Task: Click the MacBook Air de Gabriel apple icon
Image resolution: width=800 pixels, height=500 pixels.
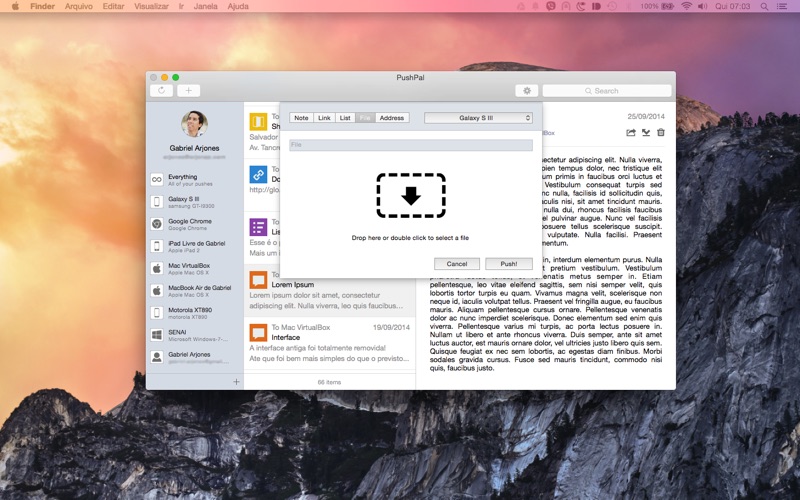Action: [x=157, y=291]
